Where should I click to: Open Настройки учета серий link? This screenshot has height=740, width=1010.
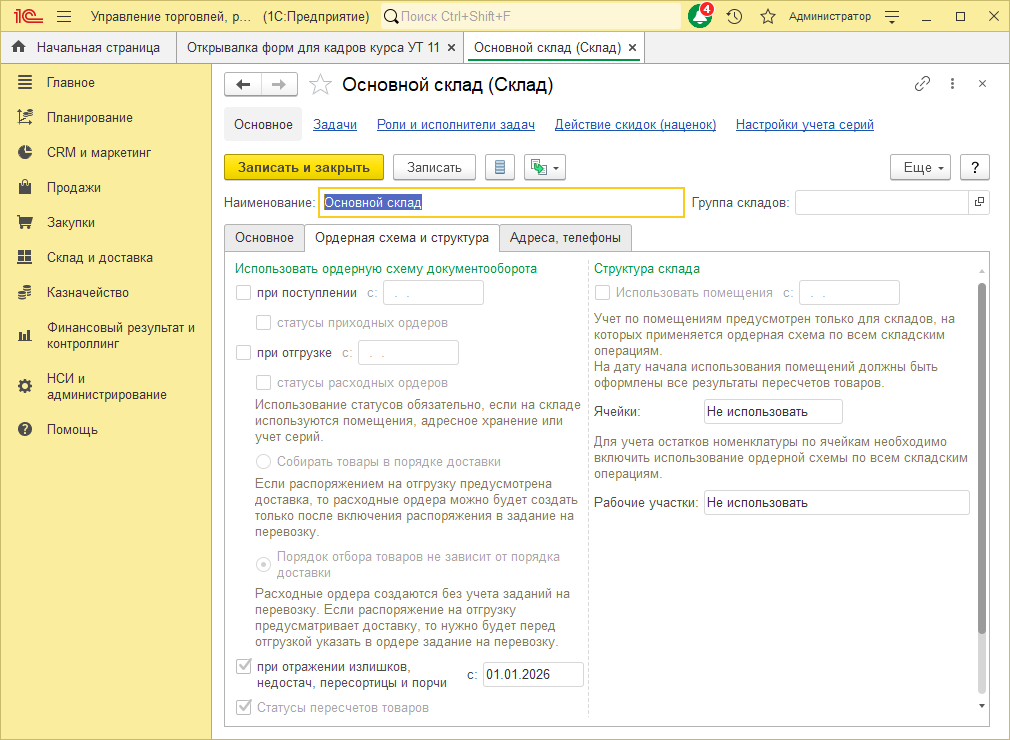805,125
